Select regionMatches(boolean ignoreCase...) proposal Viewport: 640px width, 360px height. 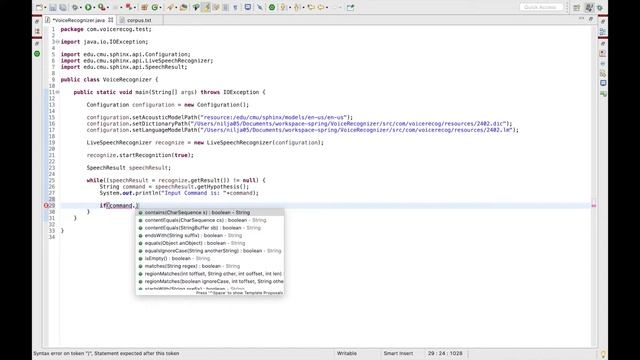tap(210, 282)
